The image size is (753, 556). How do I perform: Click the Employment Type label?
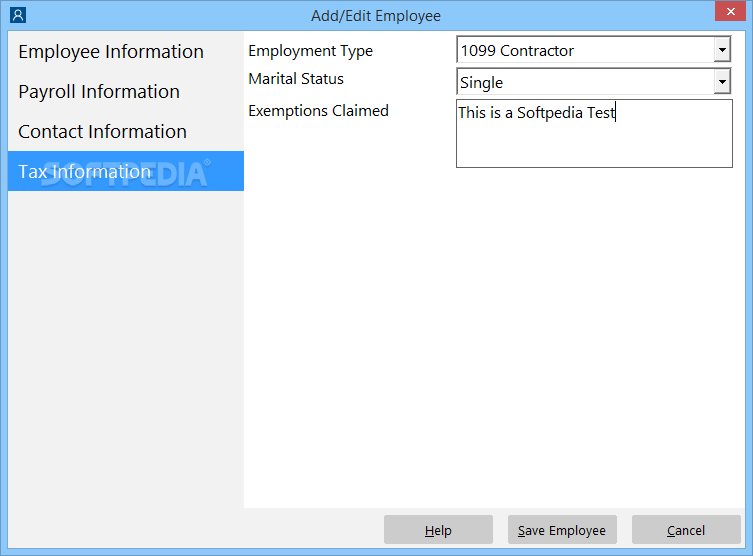310,51
